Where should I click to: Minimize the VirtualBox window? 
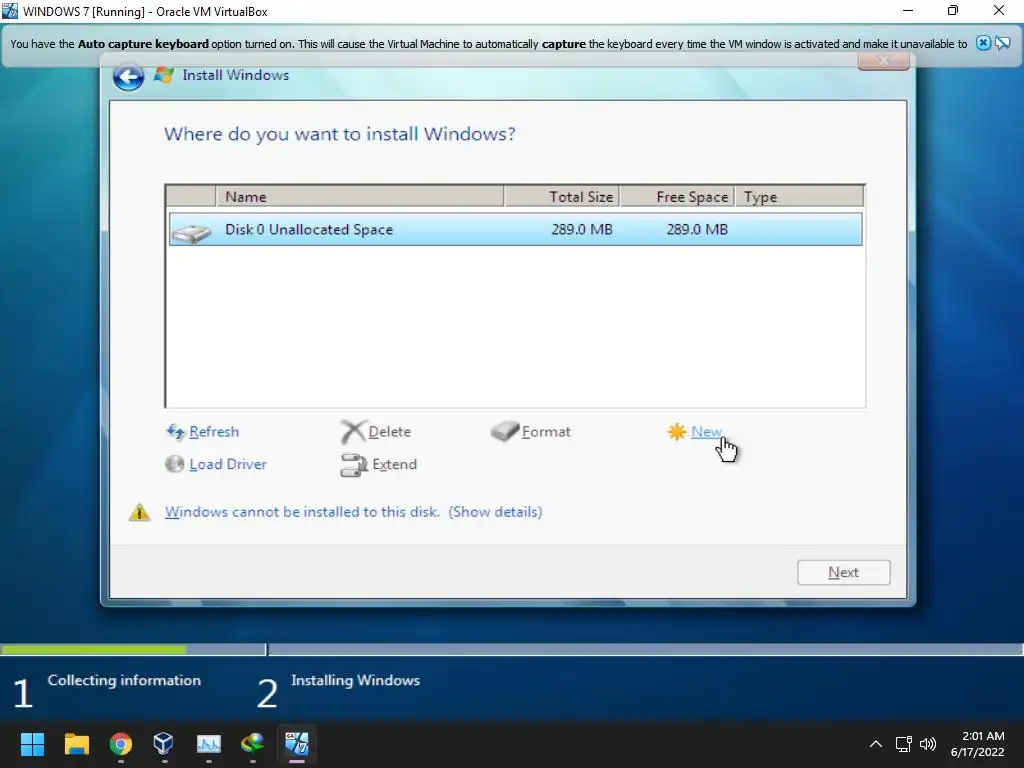908,10
